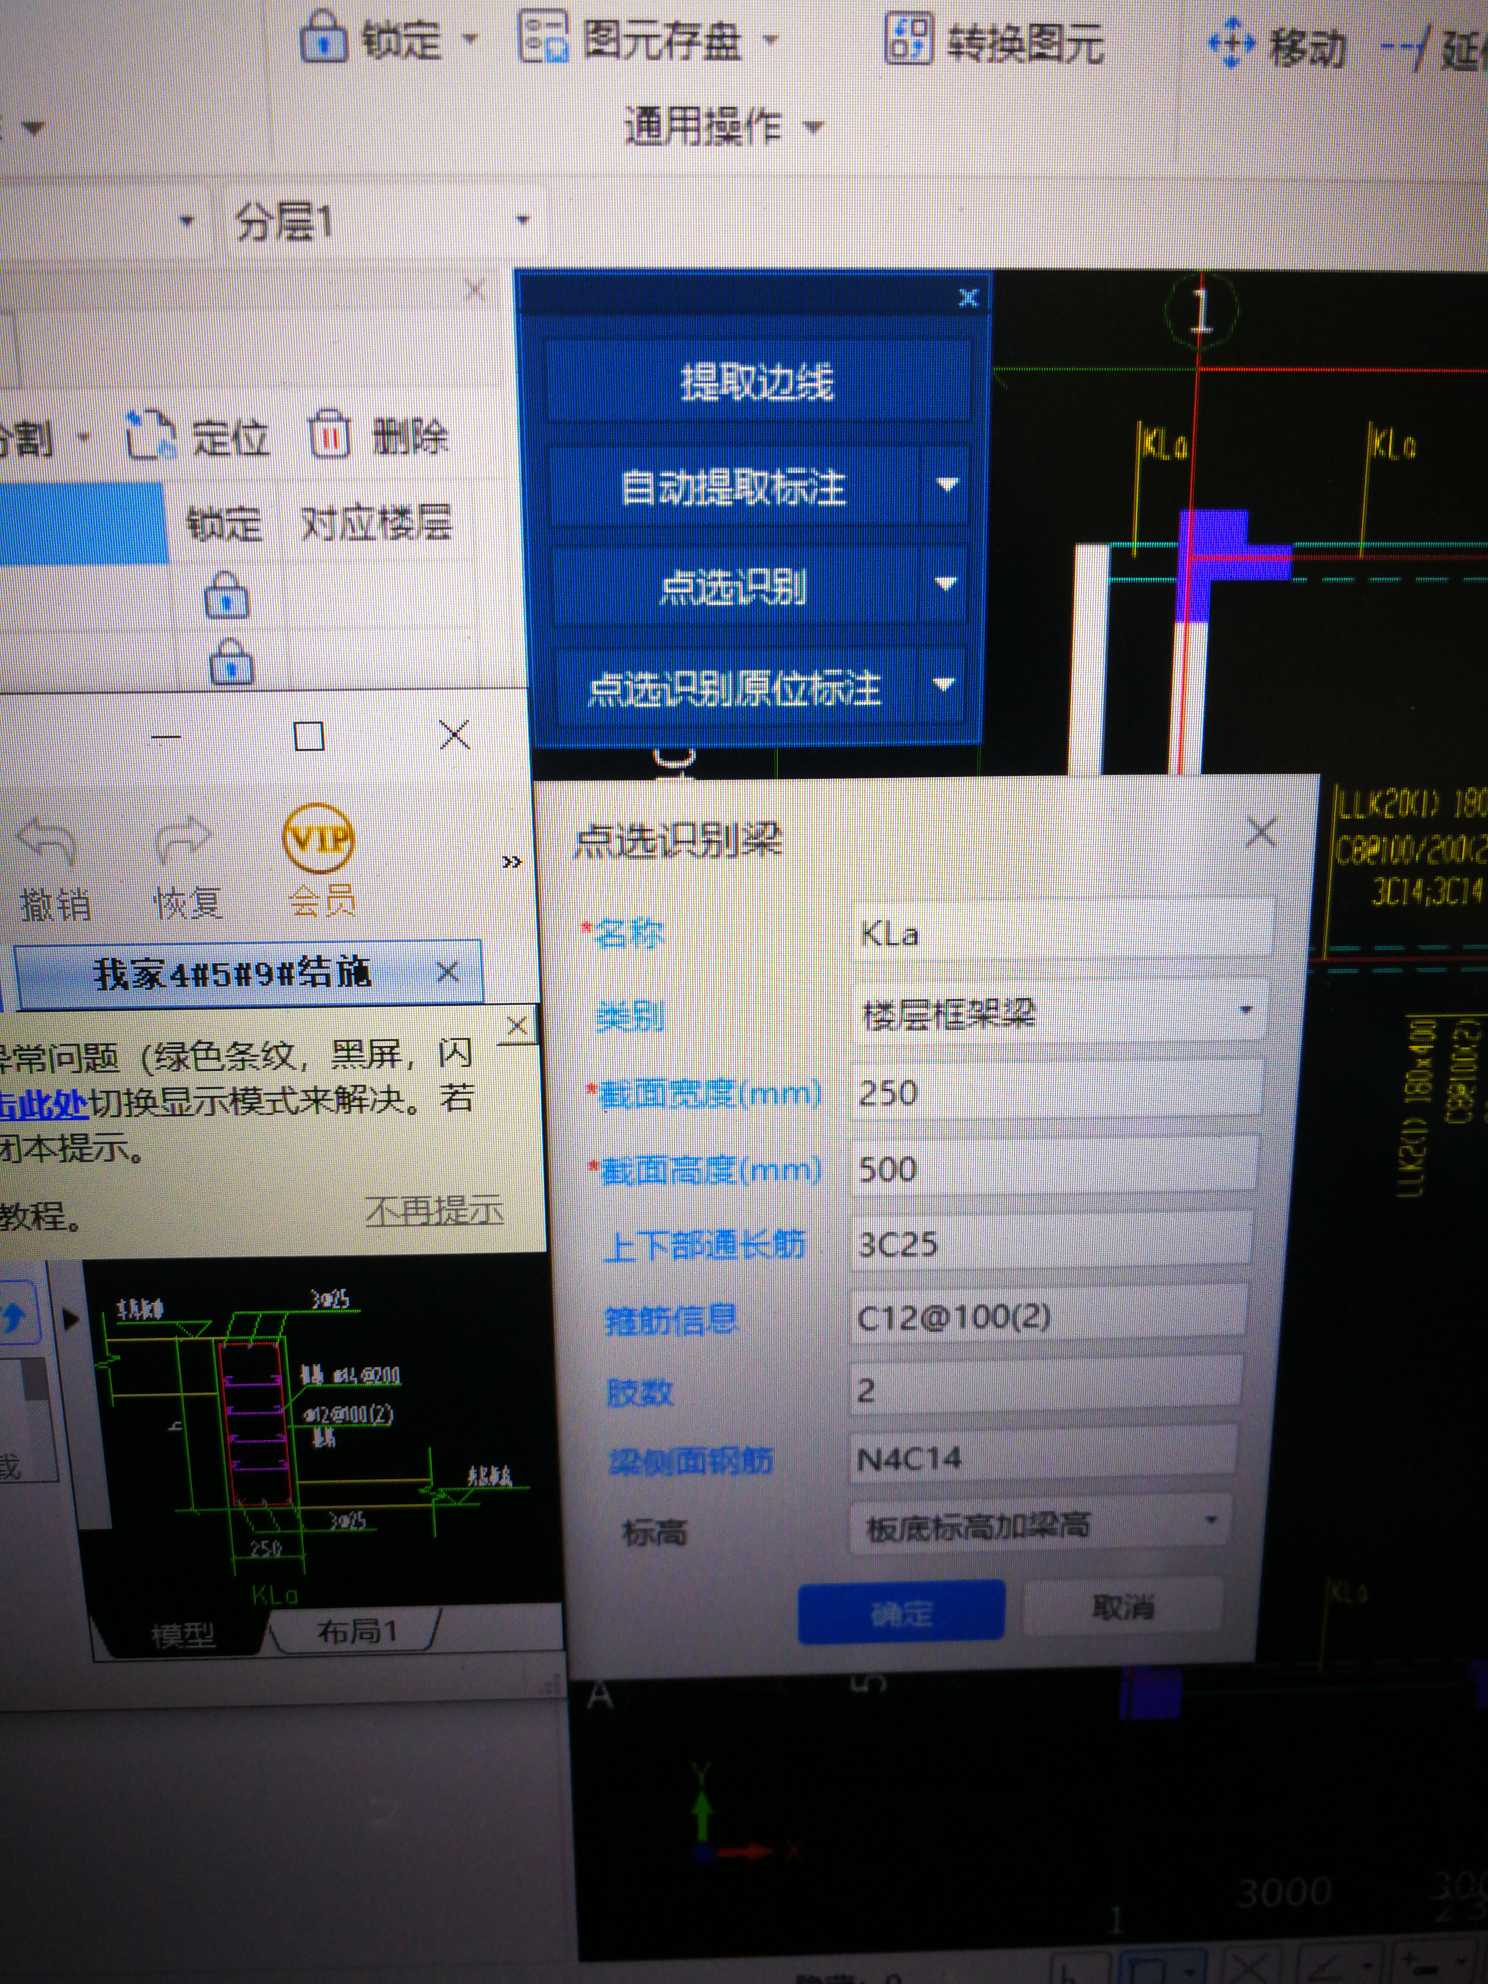Close the 点选识别梁 dialog

(1261, 832)
